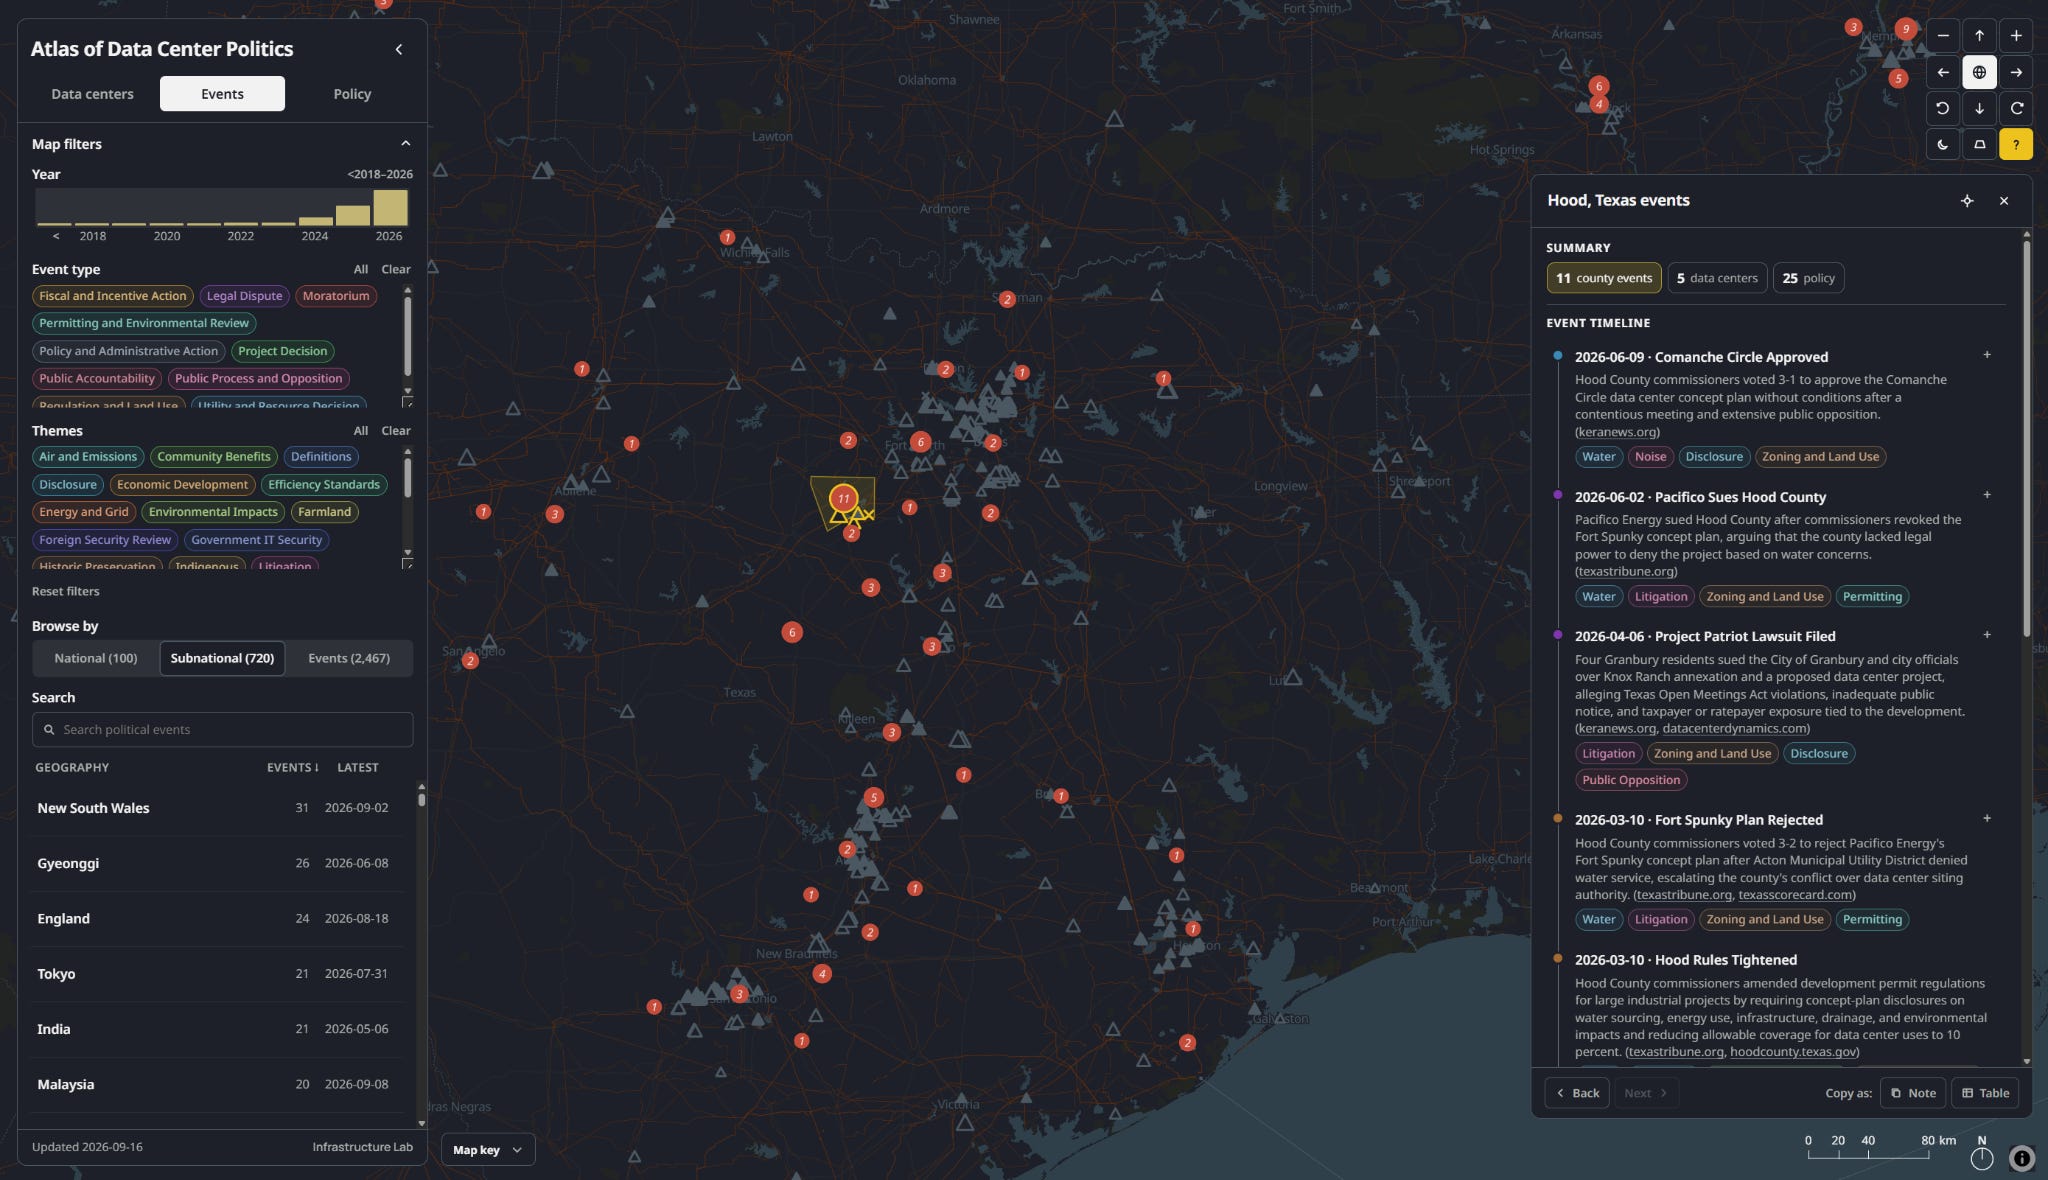2048x1180 pixels.
Task: Toggle the Community Benefits theme chip
Action: point(214,457)
